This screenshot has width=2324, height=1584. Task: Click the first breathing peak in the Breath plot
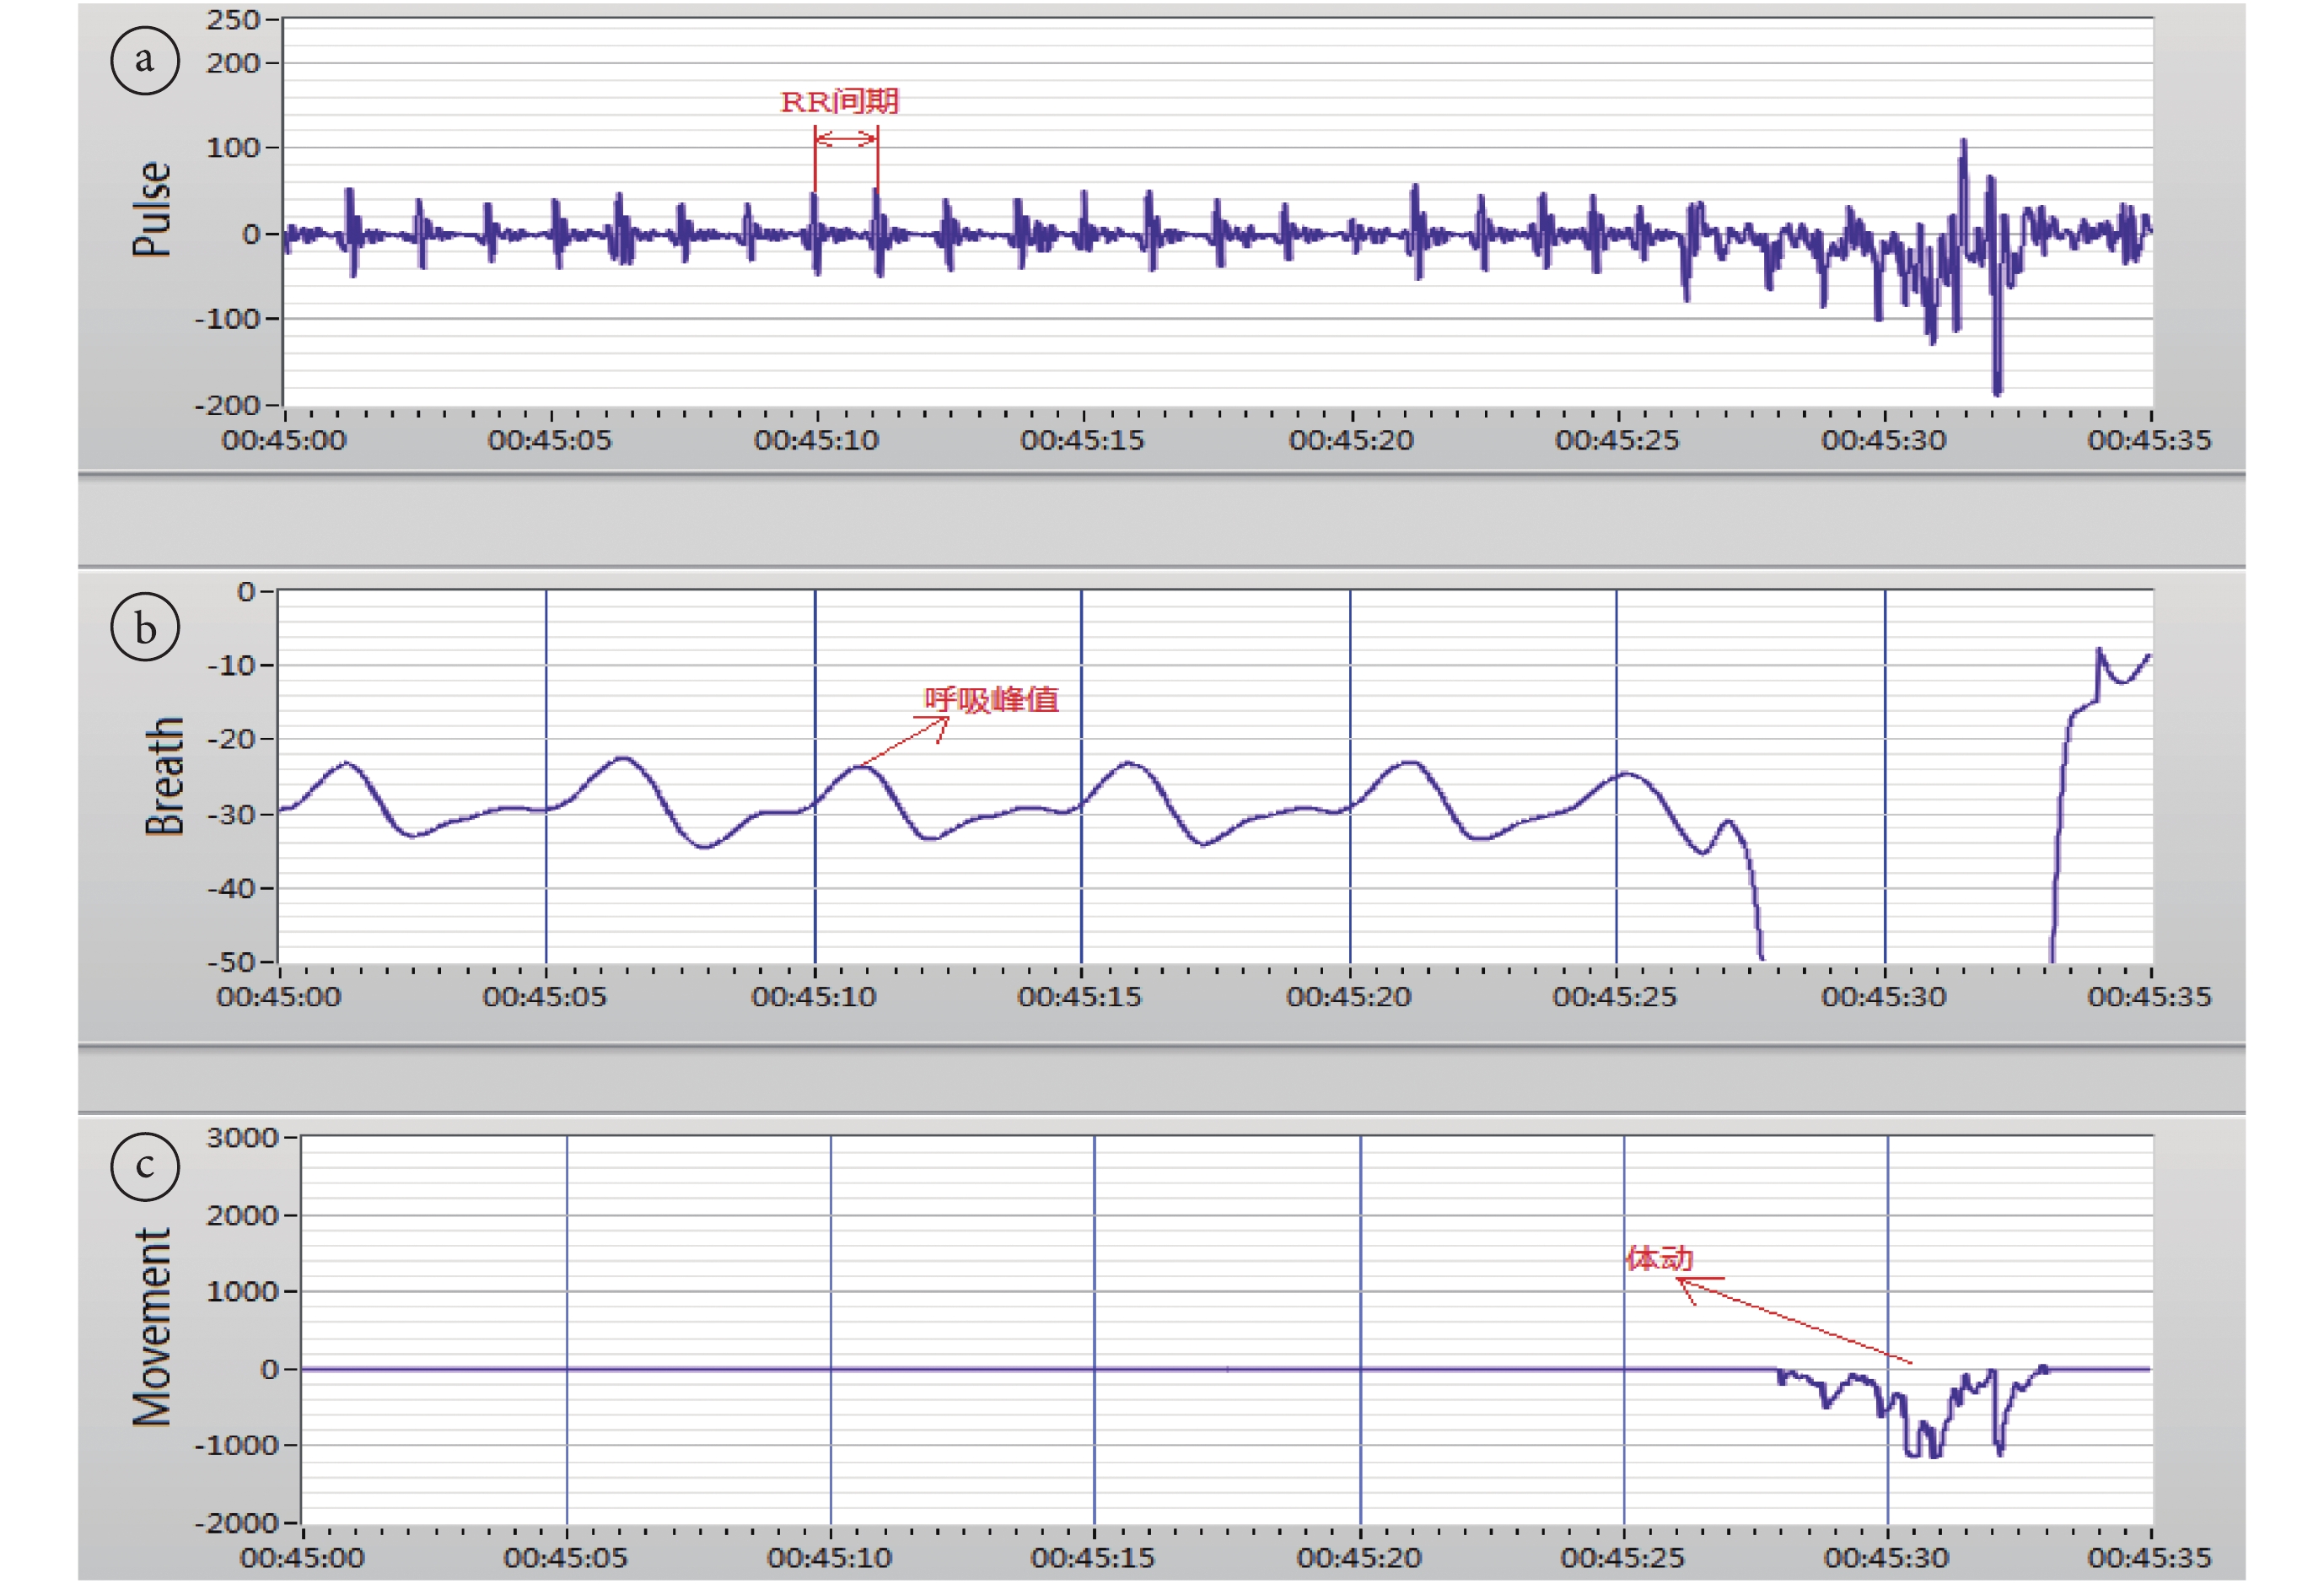(x=347, y=764)
